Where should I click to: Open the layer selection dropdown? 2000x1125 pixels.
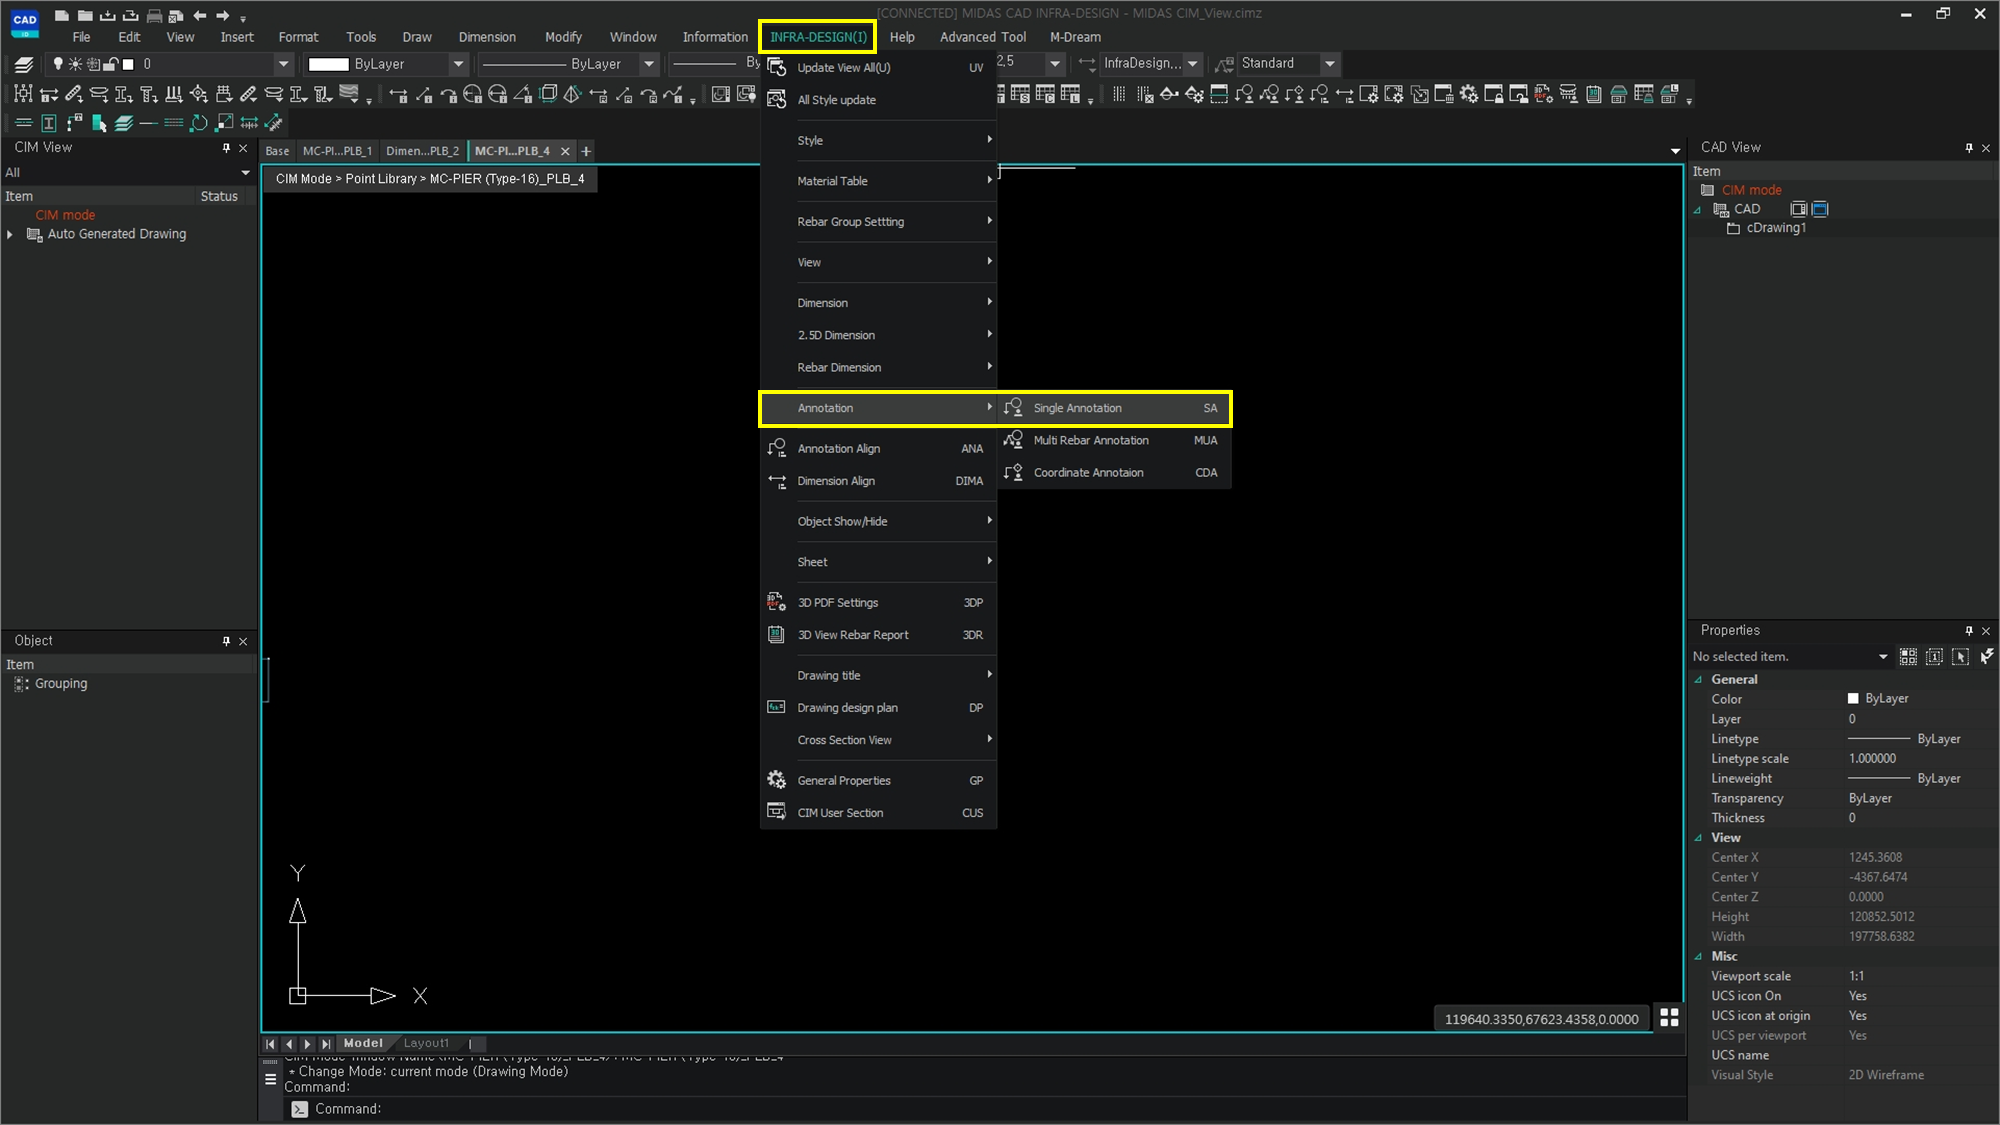pyautogui.click(x=283, y=64)
